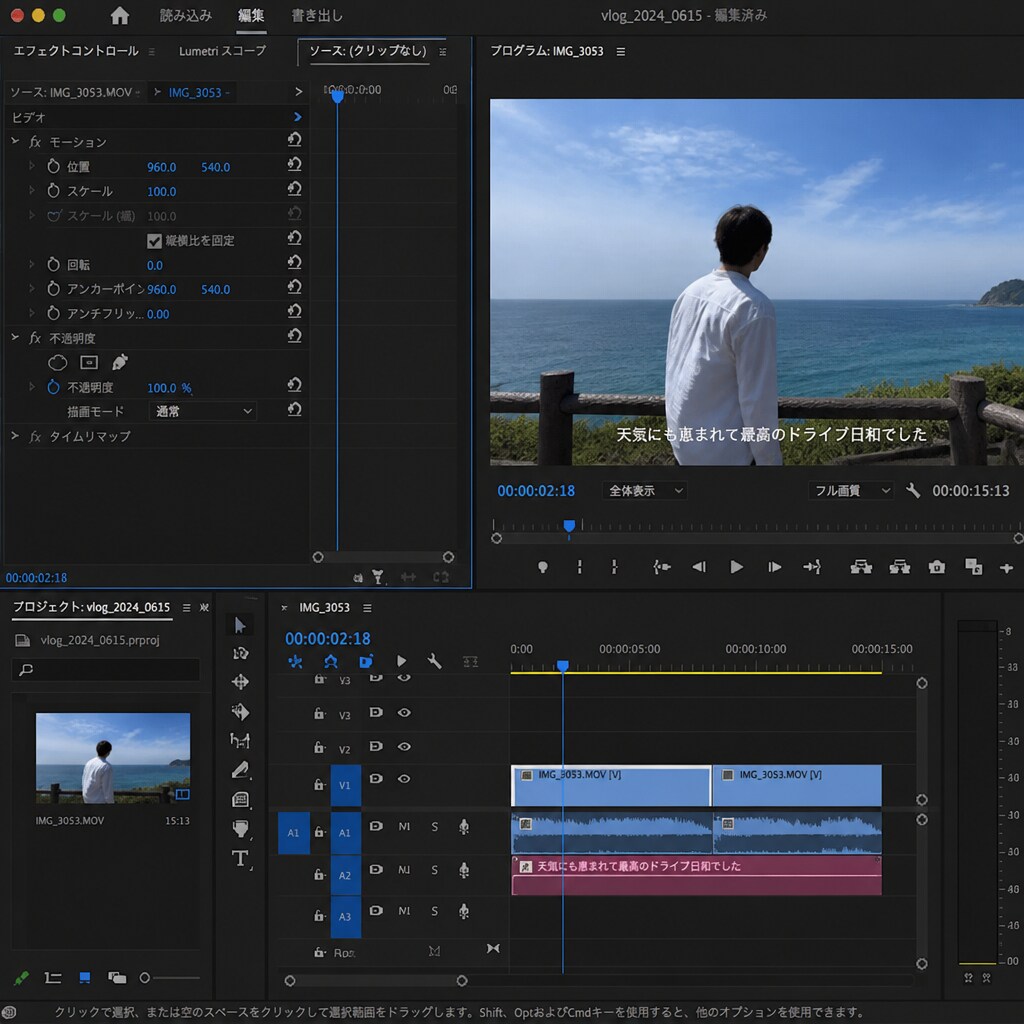1024x1024 pixels.
Task: Expand the 位置 property row
Action: pos(31,167)
